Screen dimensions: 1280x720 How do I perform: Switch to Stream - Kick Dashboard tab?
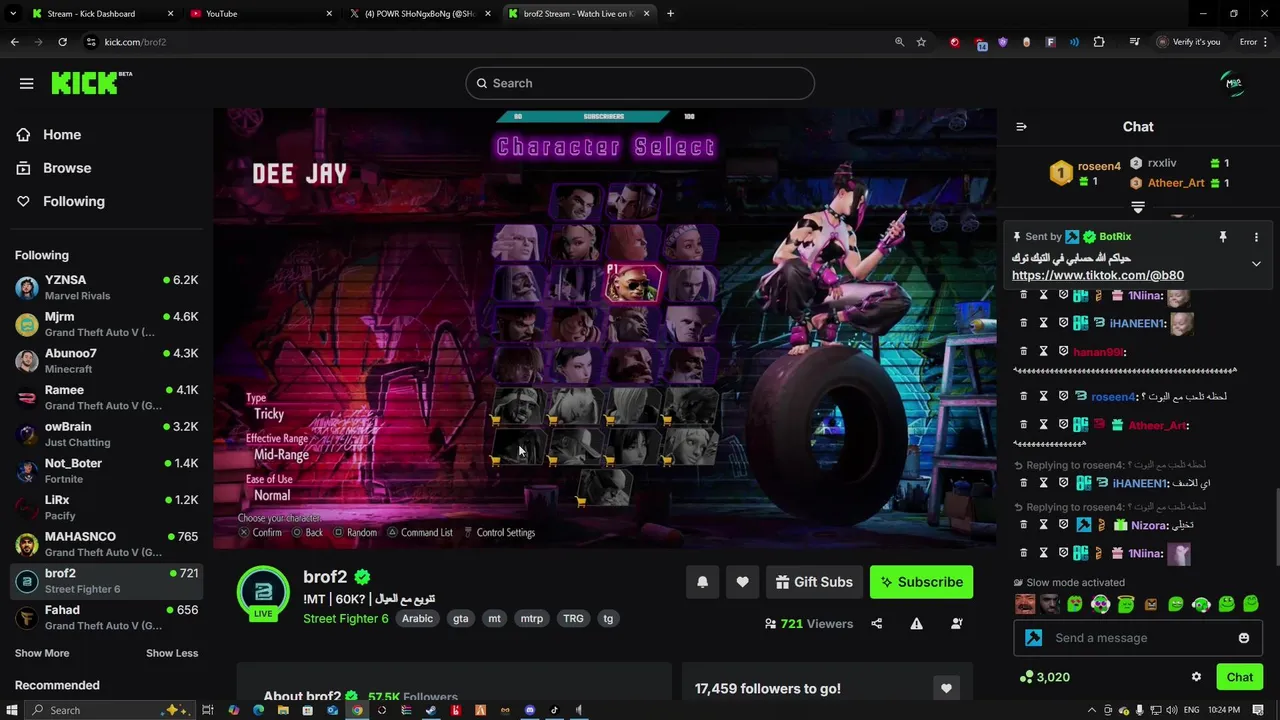pos(100,14)
